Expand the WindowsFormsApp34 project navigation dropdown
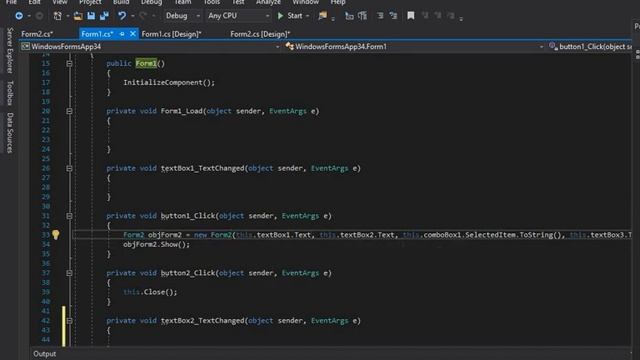 pyautogui.click(x=278, y=47)
